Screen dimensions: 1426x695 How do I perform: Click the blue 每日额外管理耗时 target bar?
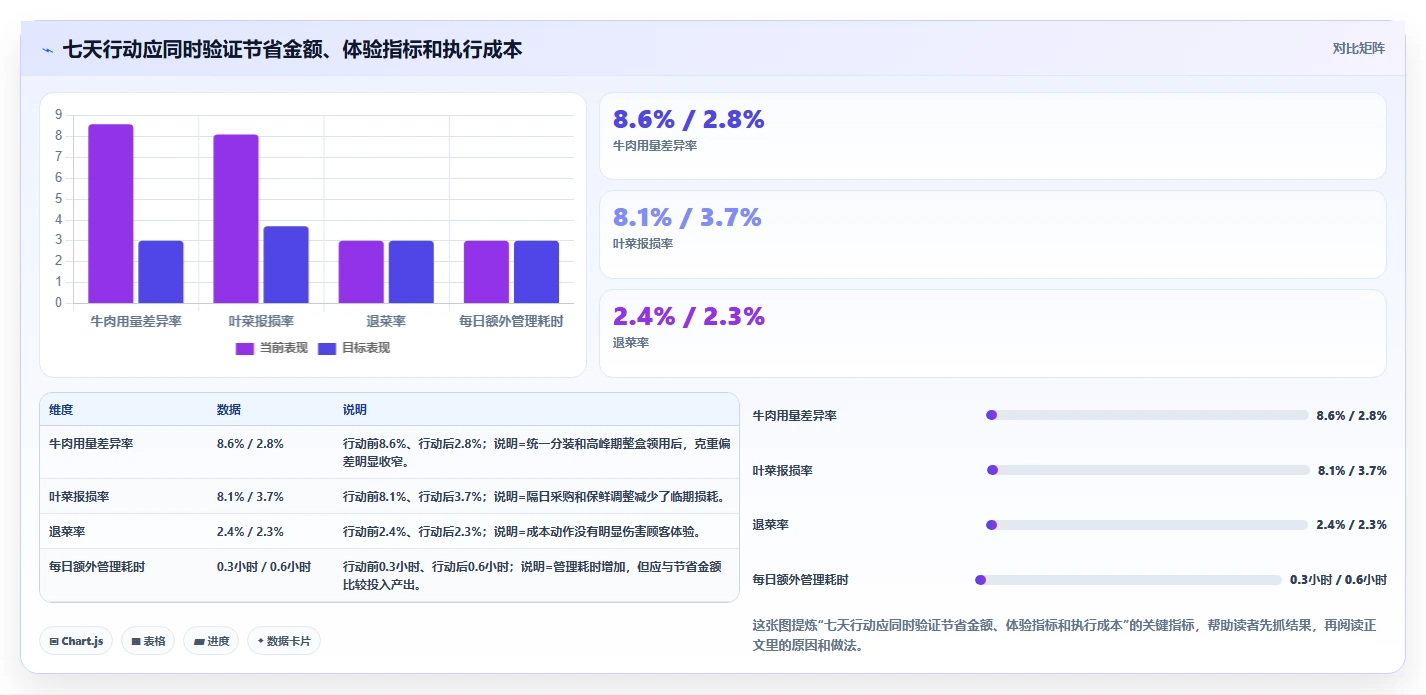tap(536, 272)
